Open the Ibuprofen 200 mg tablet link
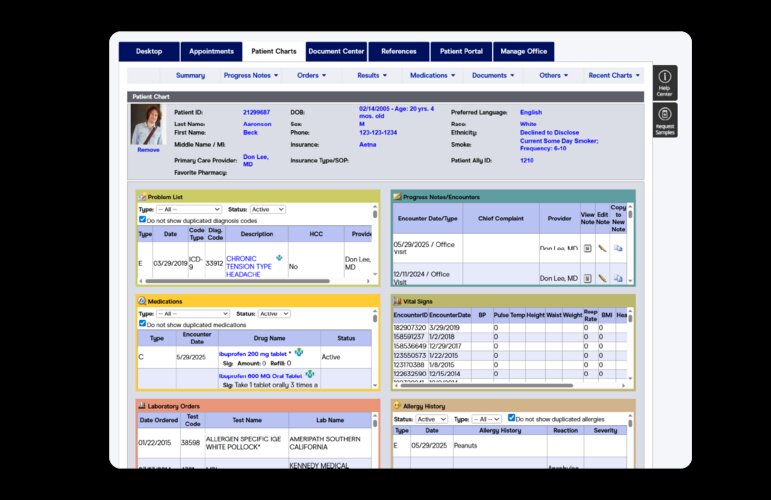This screenshot has width=771, height=500. coord(254,352)
